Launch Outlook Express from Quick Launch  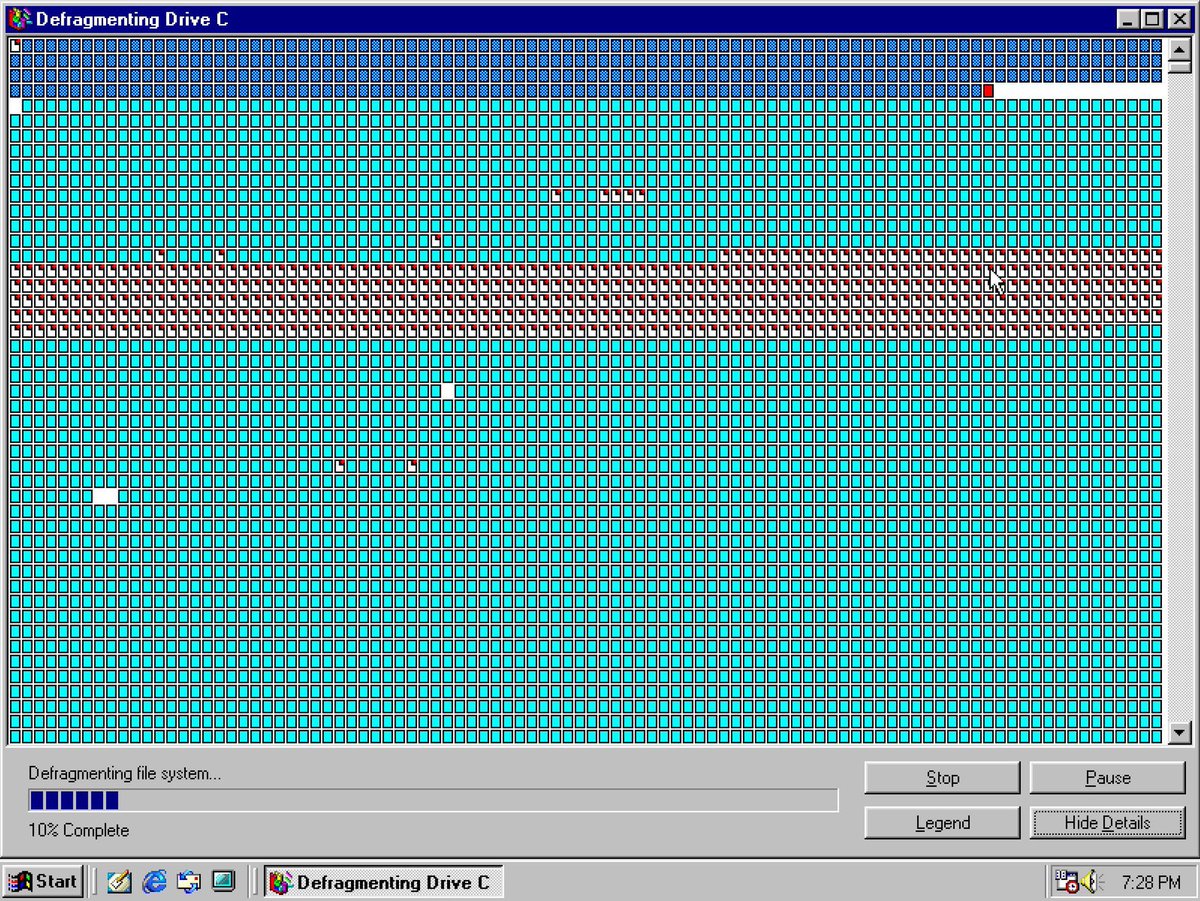[188, 881]
